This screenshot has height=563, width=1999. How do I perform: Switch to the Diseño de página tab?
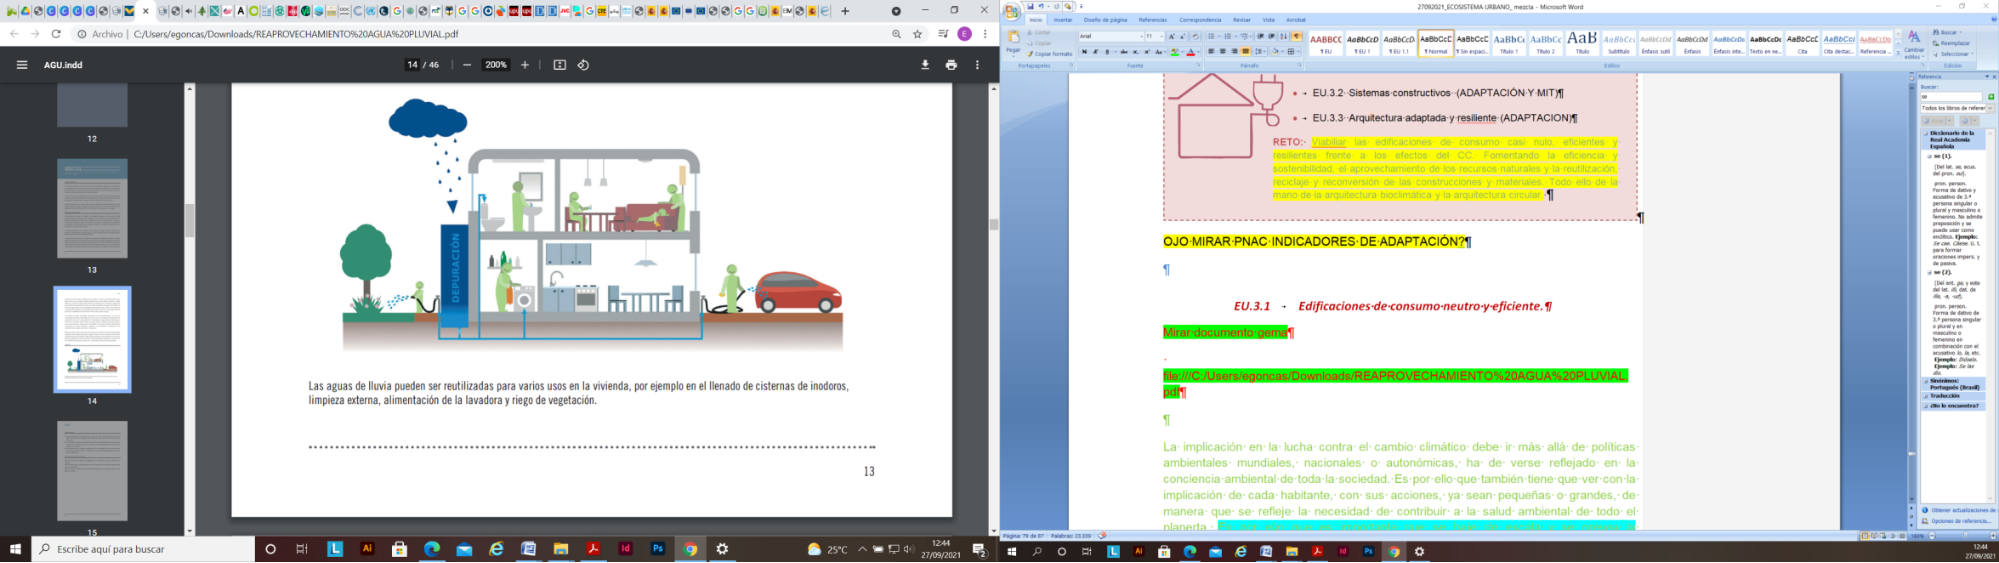[x=1105, y=20]
